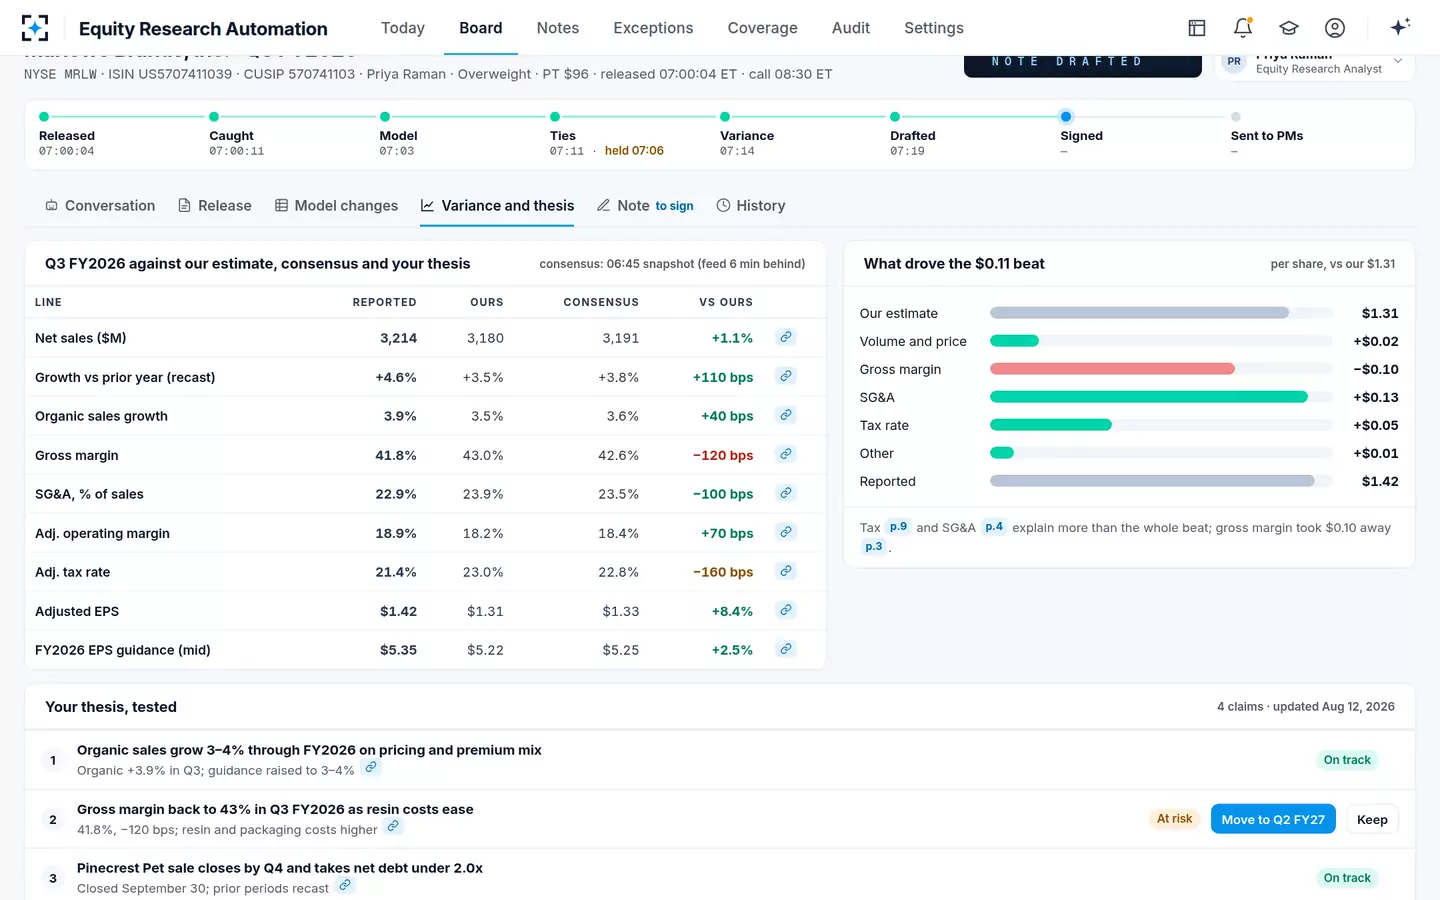Open source link for Adj. tax rate row
Viewport: 1440px width, 900px height.
click(x=786, y=571)
